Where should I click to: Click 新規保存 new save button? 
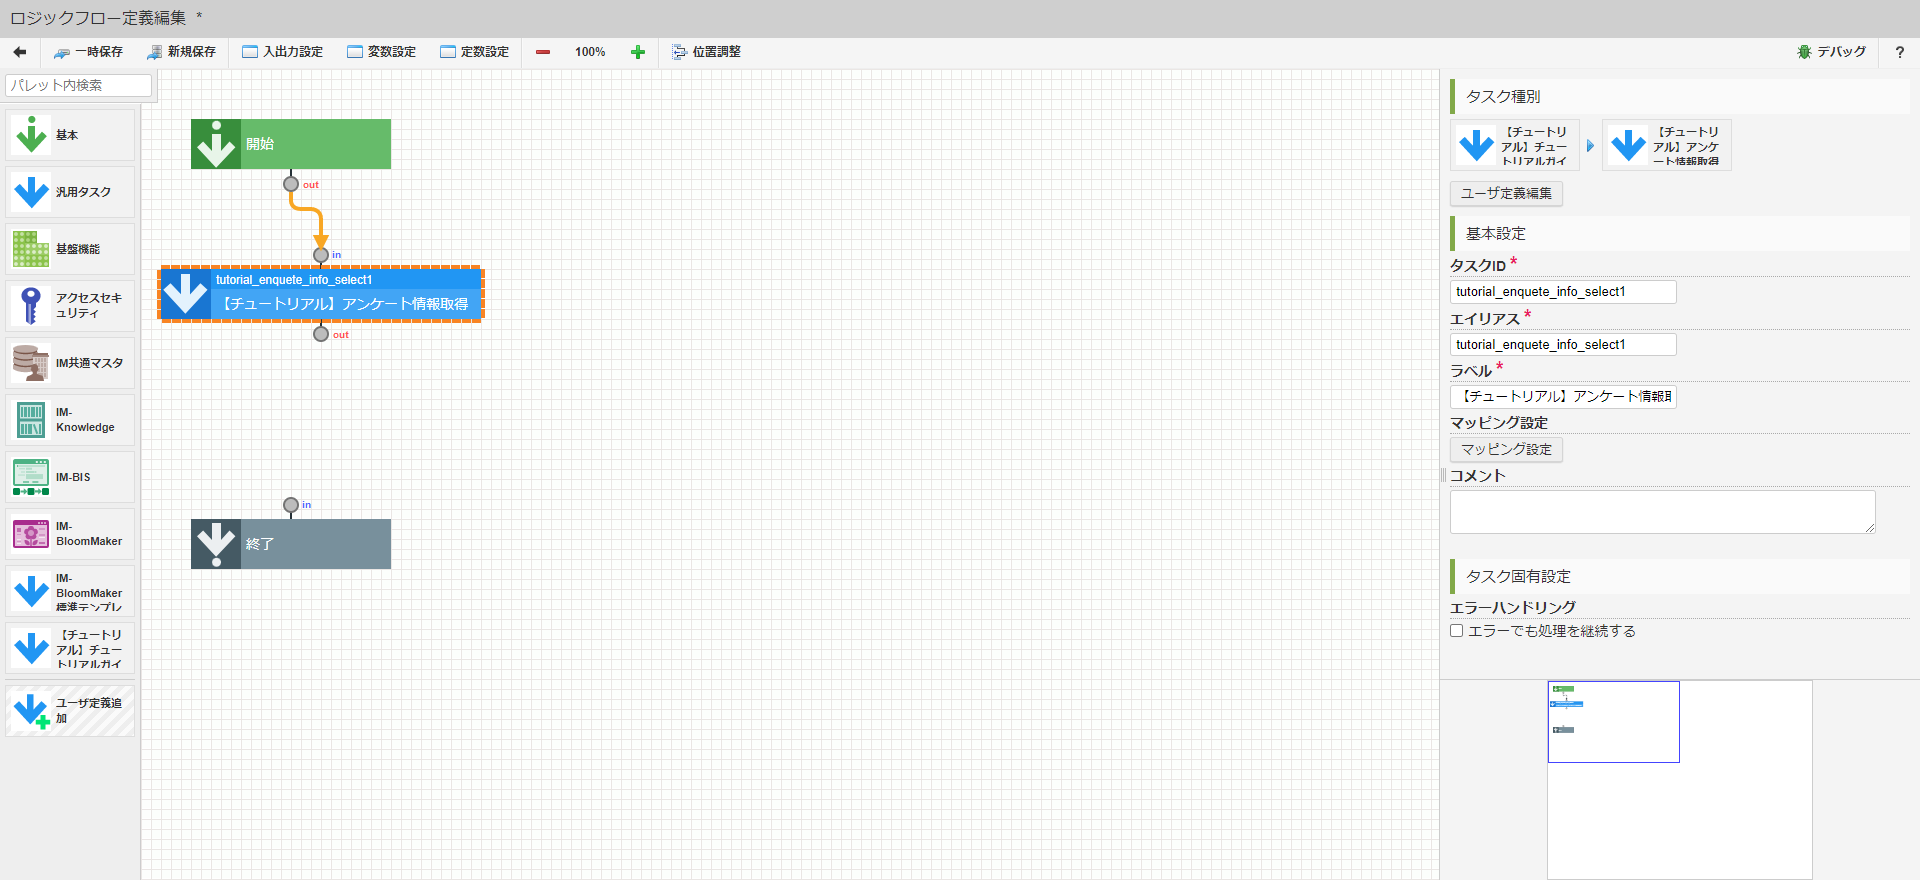181,52
